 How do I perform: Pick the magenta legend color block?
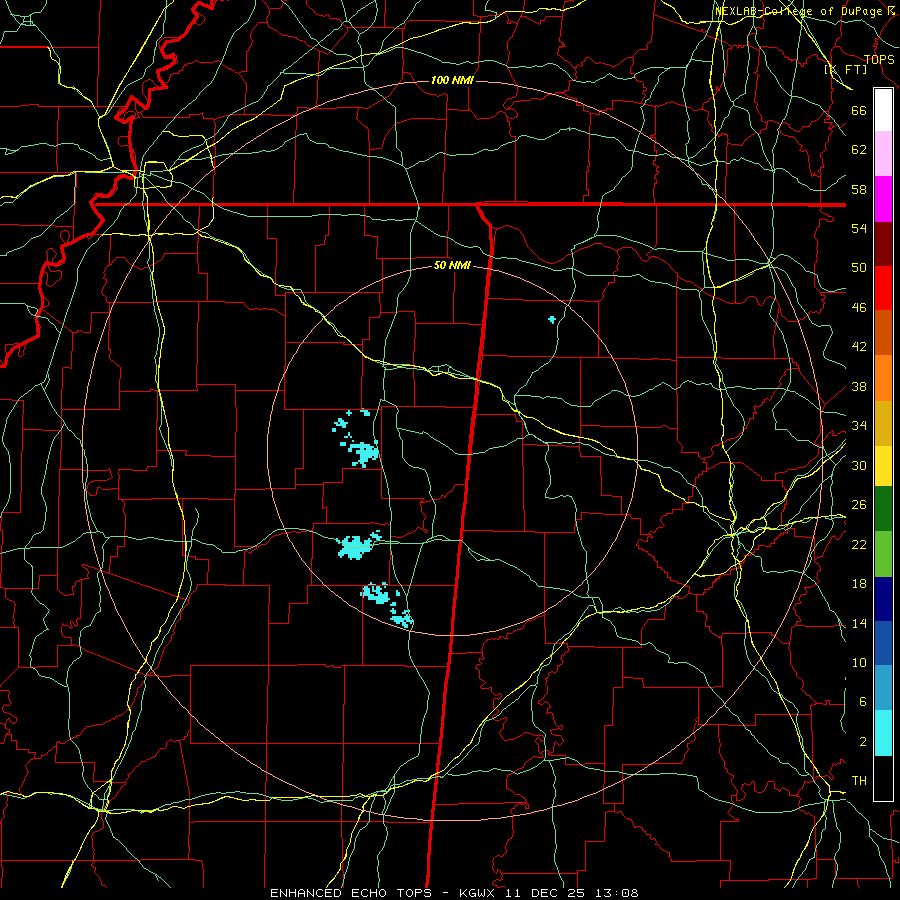(x=883, y=199)
